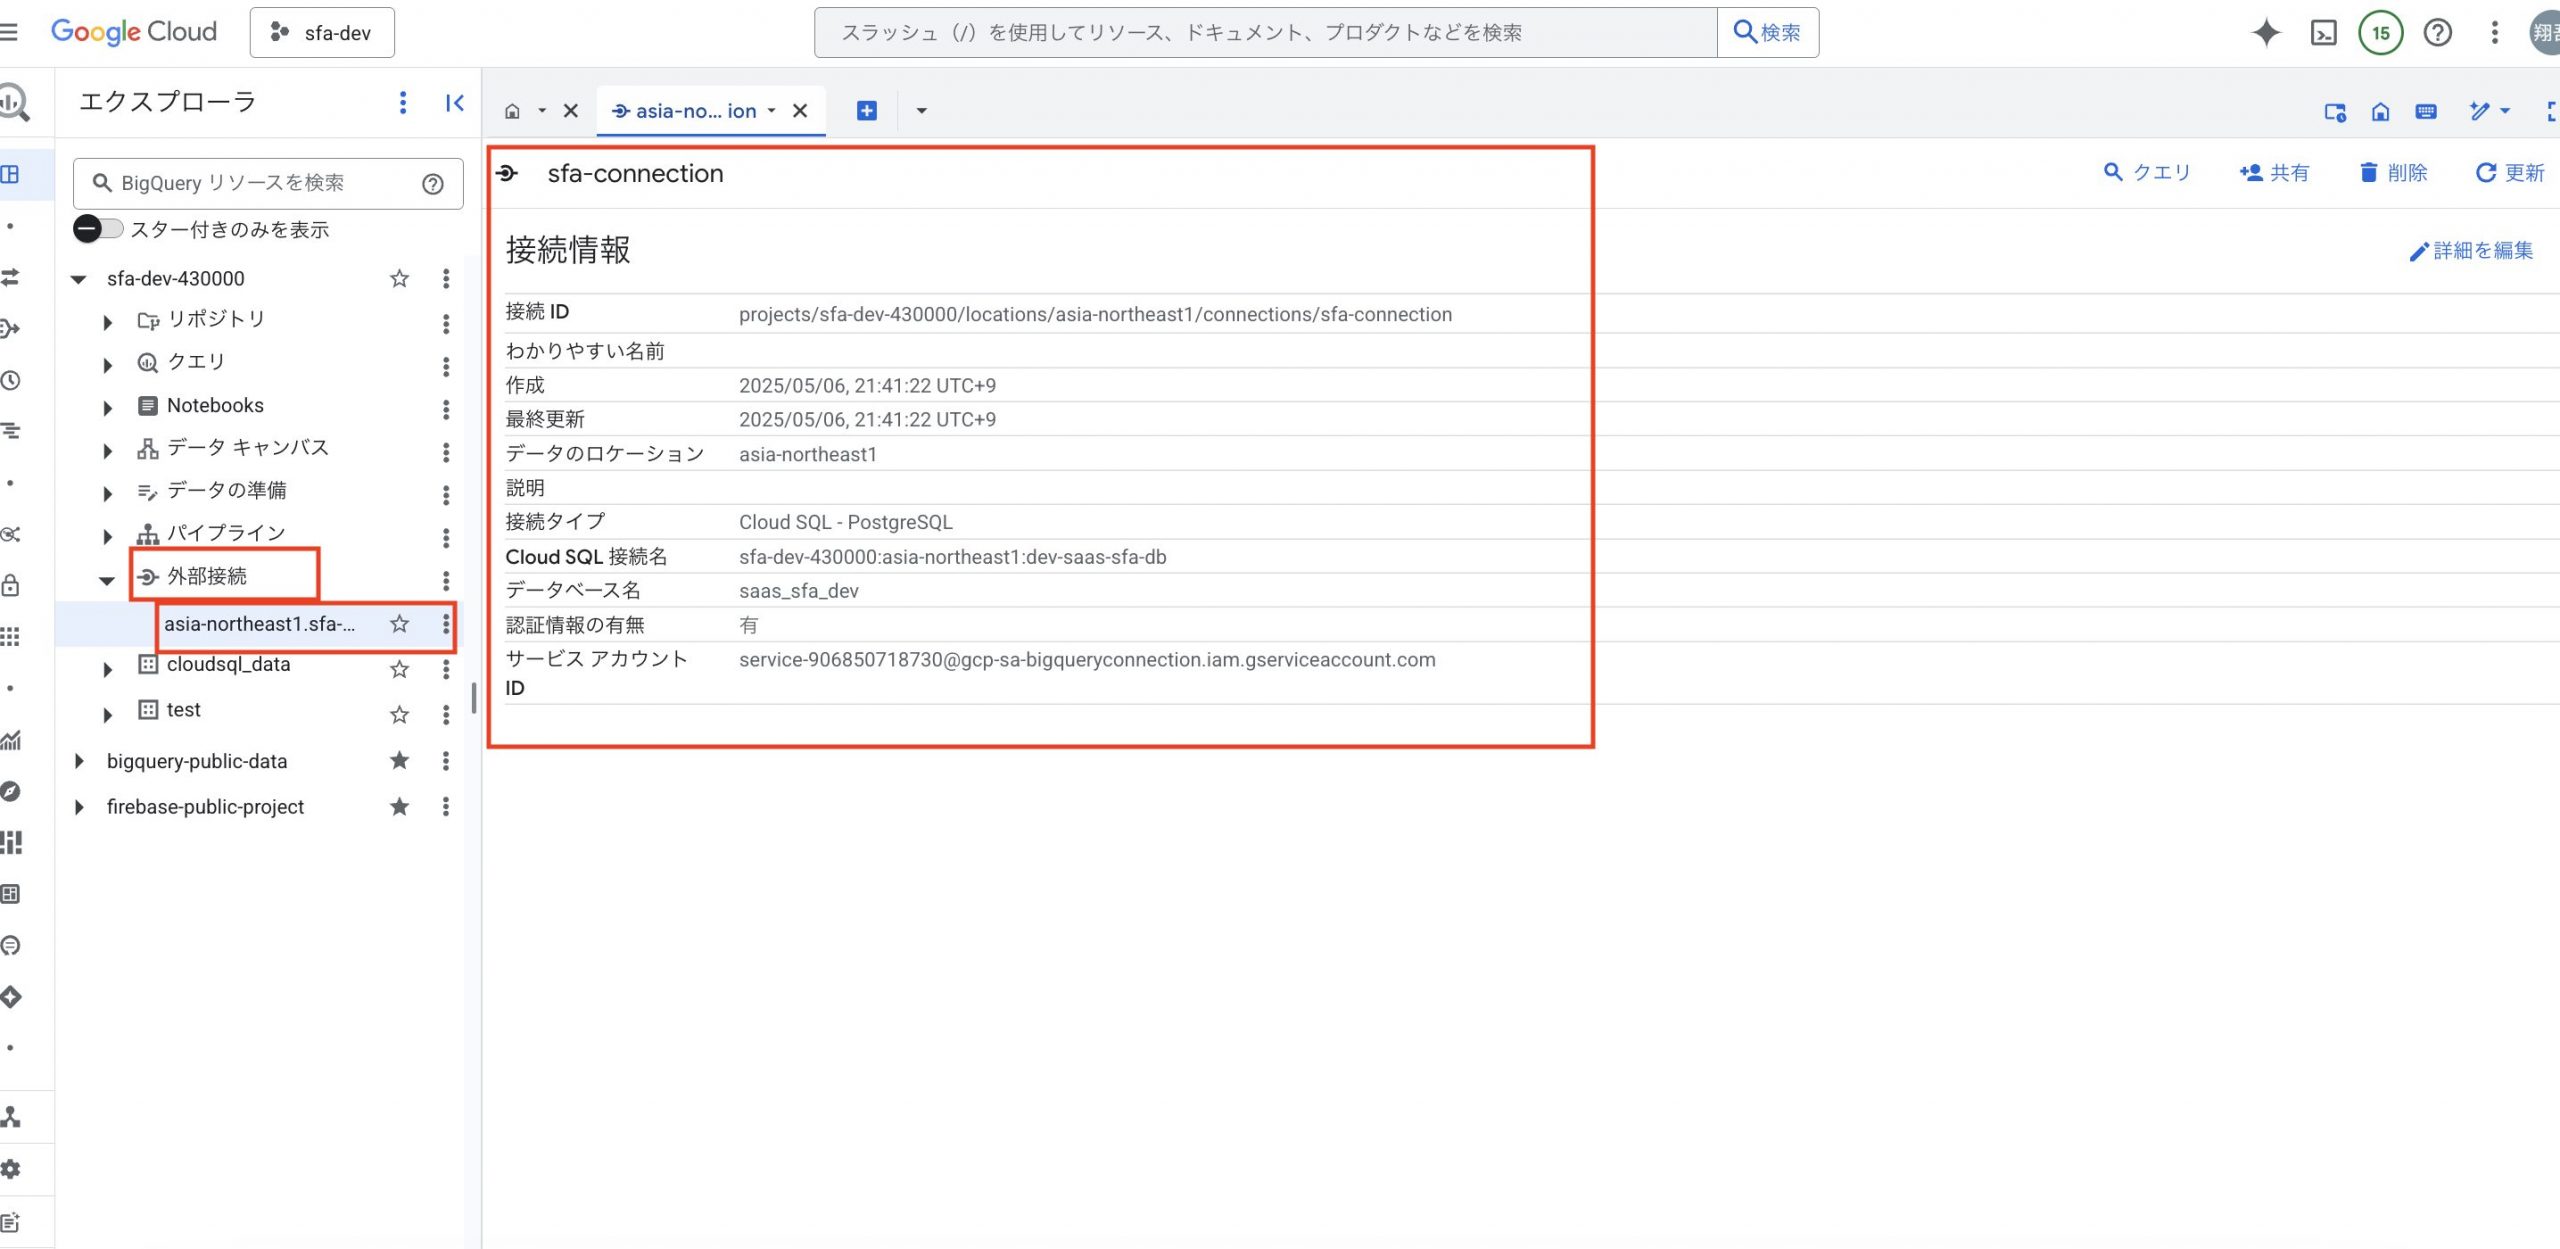
Task: Open the hamburger navigation menu
Action: tap(9, 32)
